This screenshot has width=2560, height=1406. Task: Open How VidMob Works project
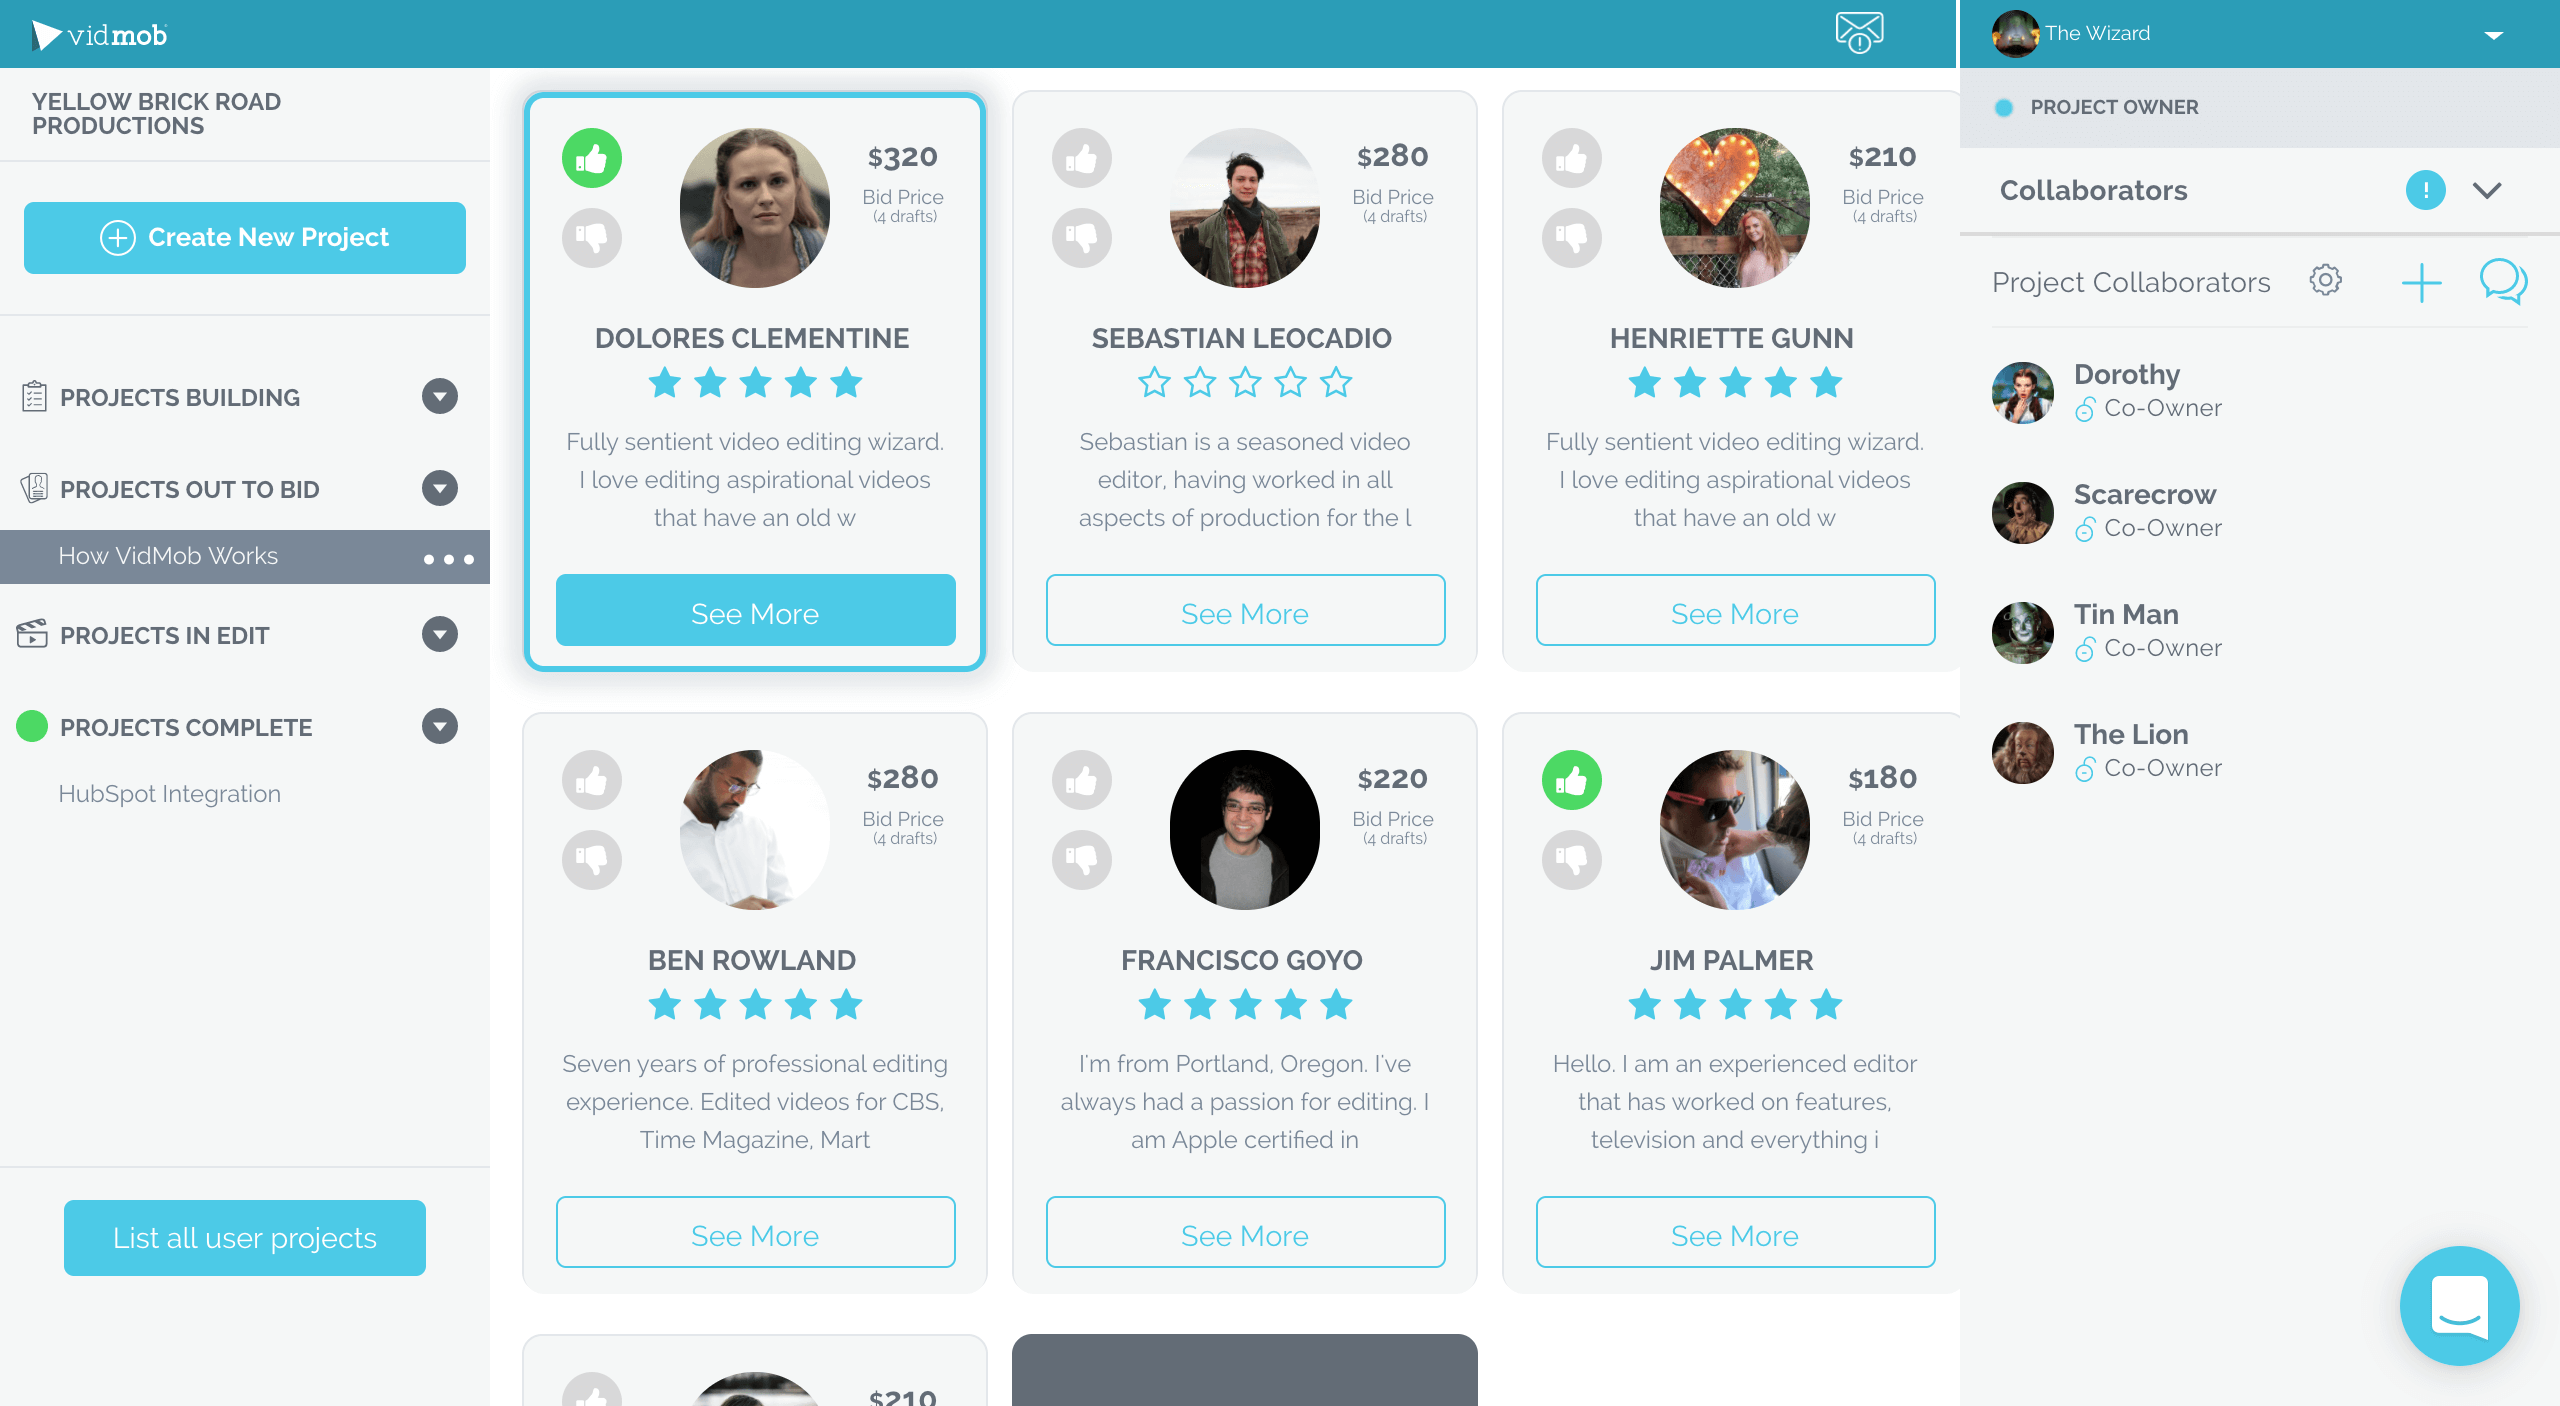168,554
